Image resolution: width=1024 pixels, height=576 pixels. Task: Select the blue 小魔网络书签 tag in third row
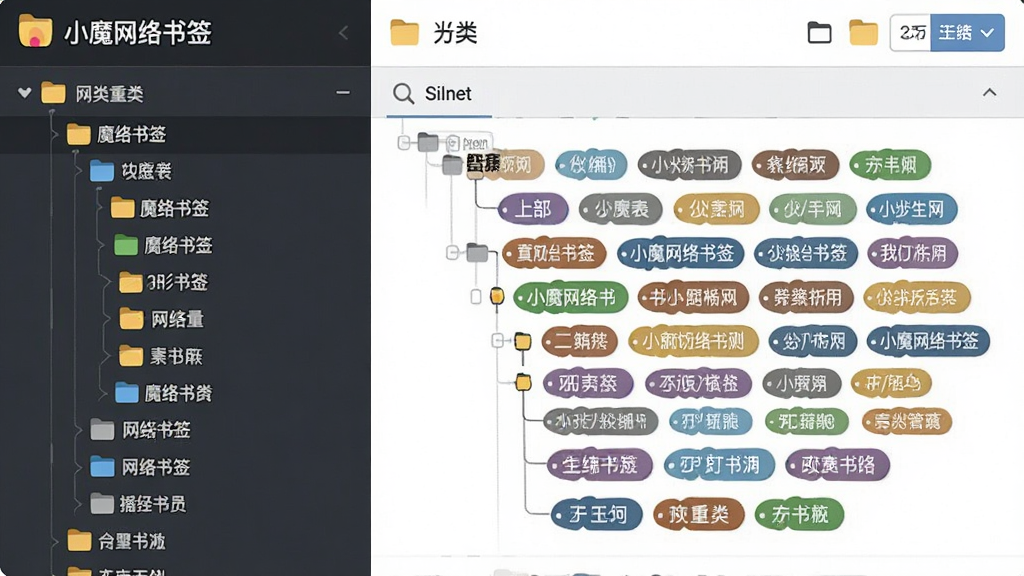(x=680, y=253)
